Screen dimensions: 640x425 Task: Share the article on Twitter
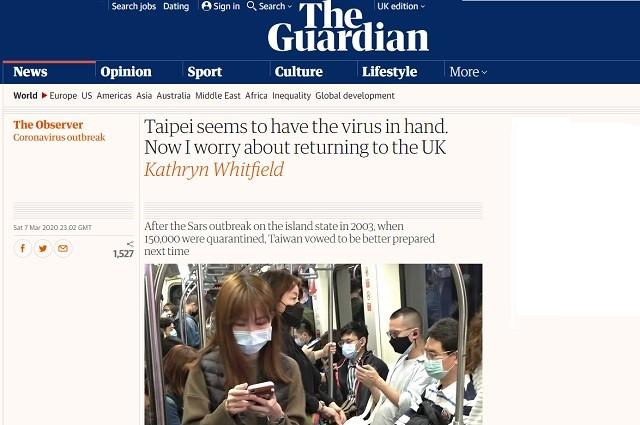[43, 248]
